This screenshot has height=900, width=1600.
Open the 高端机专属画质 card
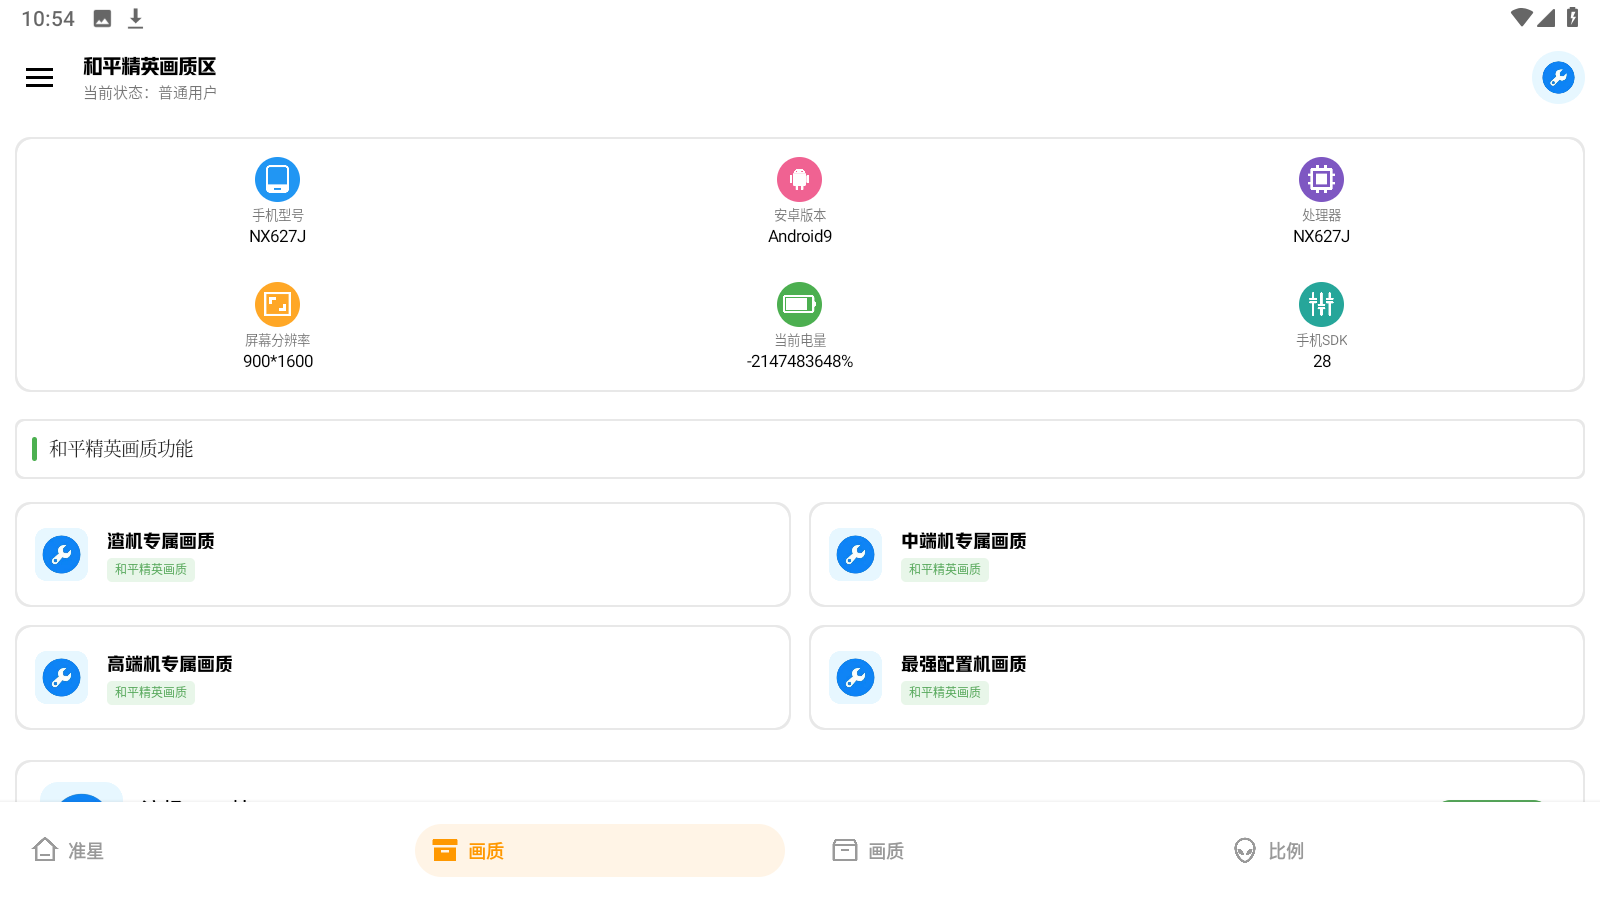click(400, 677)
